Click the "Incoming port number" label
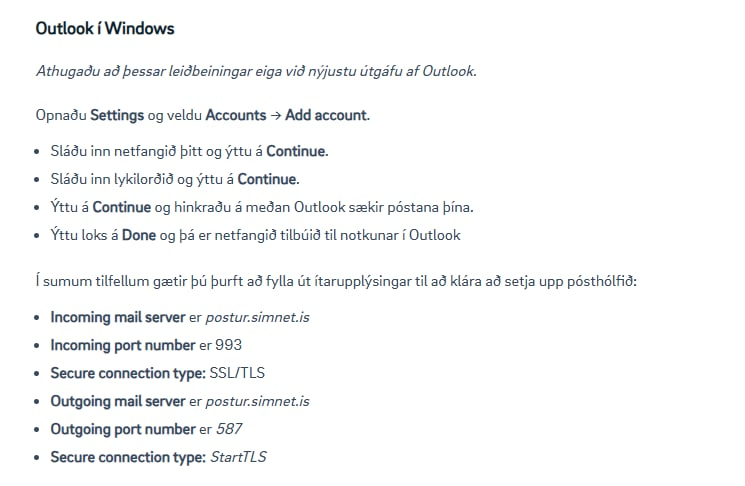Image resolution: width=745 pixels, height=486 pixels. [123, 345]
